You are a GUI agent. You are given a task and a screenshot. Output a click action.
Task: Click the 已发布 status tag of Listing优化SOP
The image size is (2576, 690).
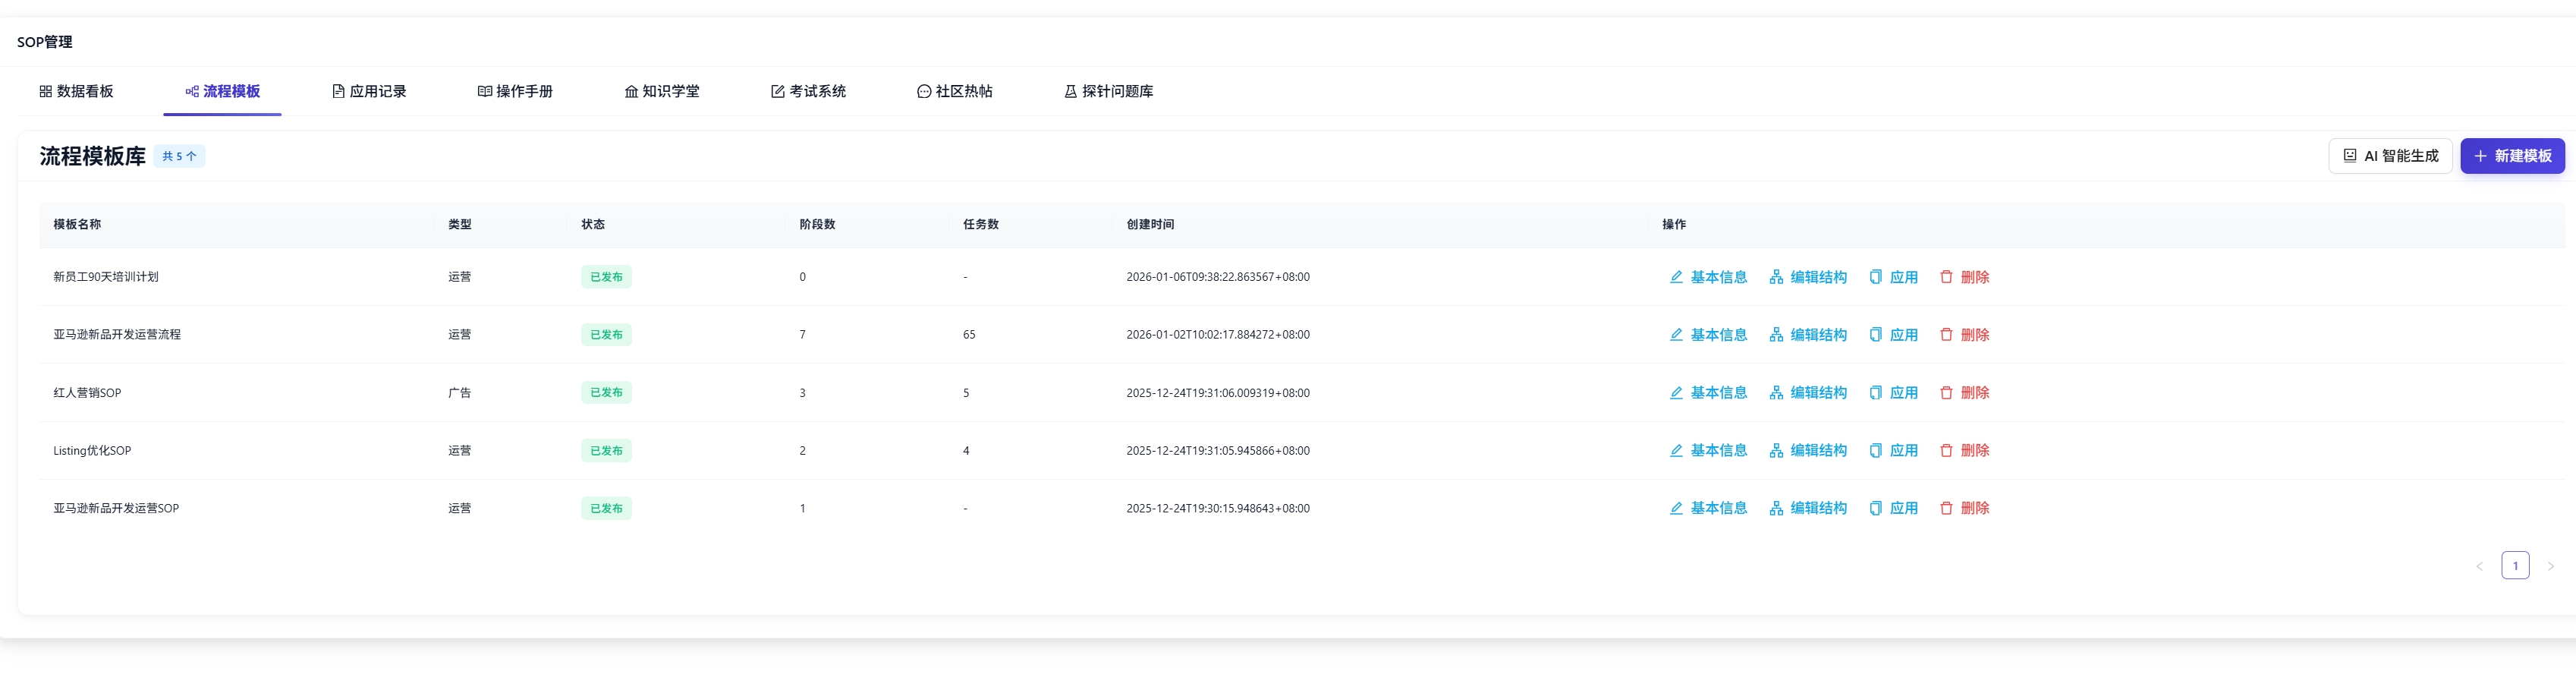pyautogui.click(x=606, y=451)
